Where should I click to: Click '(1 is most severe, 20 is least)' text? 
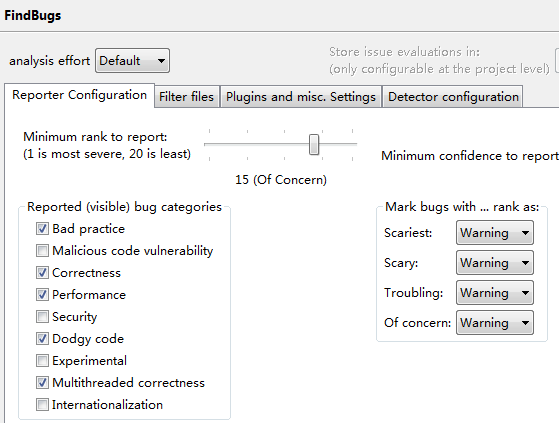[107, 154]
